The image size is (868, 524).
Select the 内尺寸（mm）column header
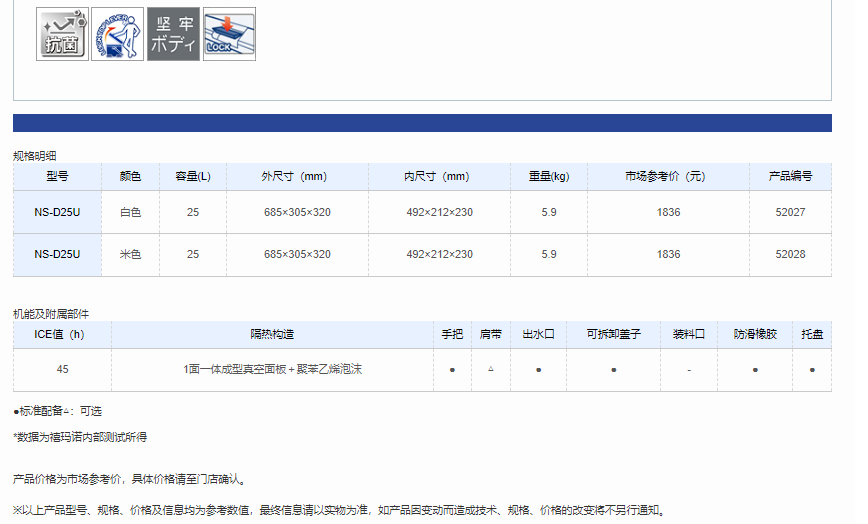[440, 177]
